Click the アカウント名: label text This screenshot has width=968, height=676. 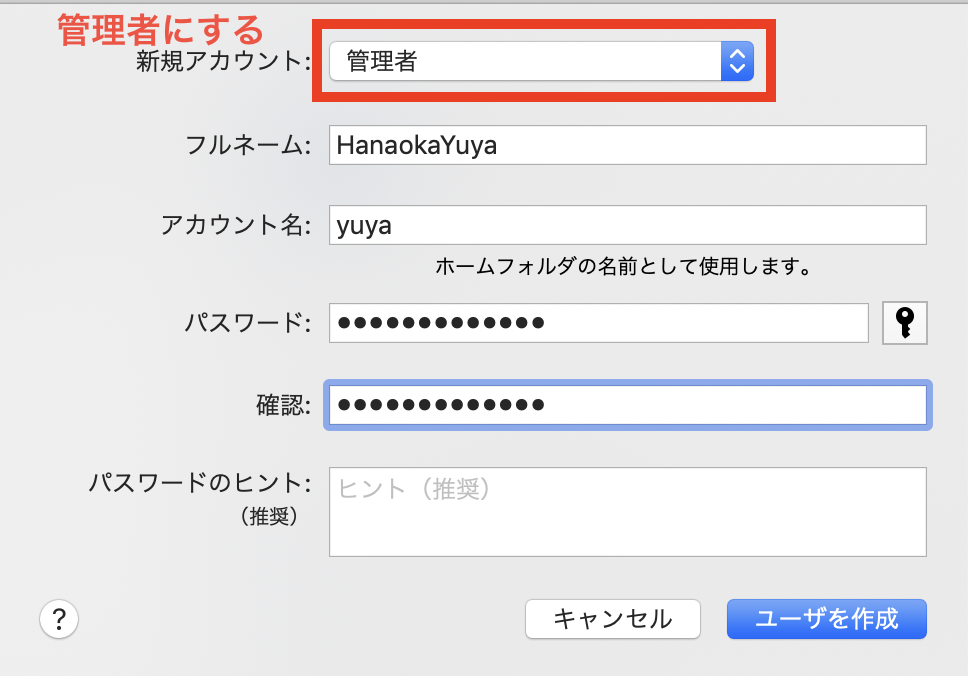[236, 225]
